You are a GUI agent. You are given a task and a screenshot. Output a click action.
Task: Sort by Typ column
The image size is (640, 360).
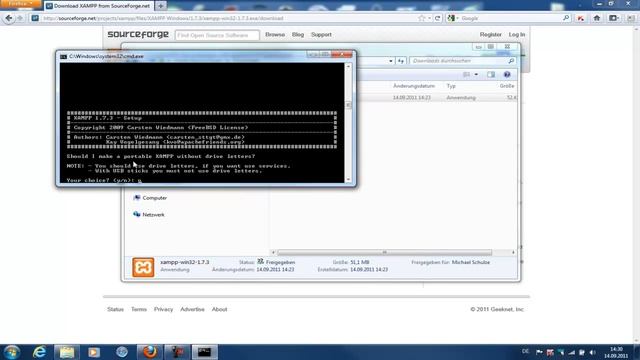(x=451, y=86)
